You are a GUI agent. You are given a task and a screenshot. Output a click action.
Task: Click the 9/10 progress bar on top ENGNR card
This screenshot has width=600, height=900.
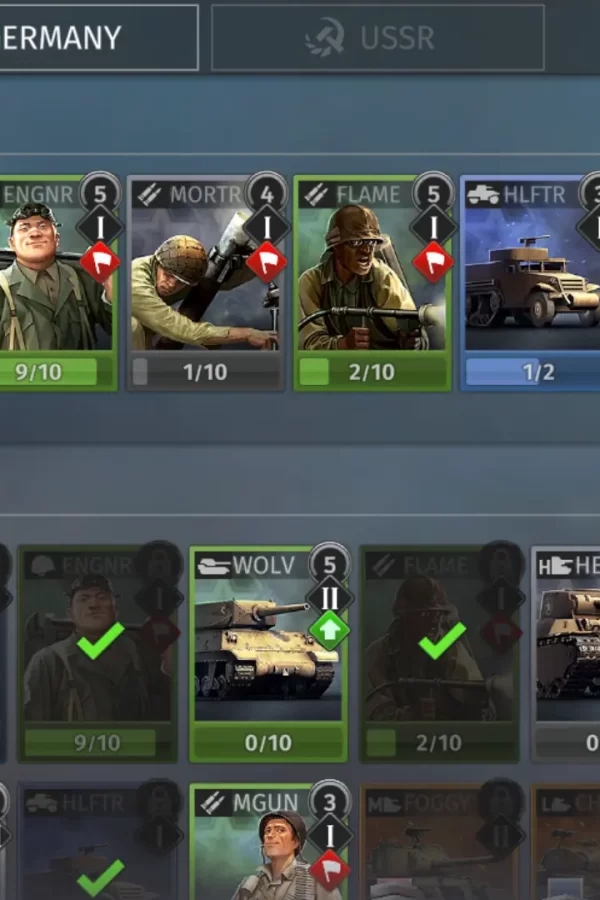click(56, 372)
